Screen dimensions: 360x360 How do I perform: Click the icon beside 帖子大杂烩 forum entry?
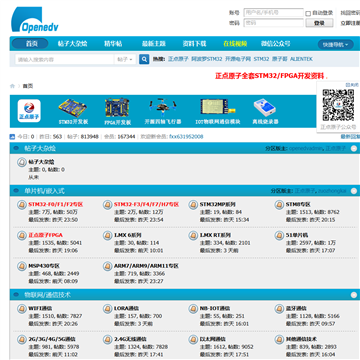coord(22,162)
